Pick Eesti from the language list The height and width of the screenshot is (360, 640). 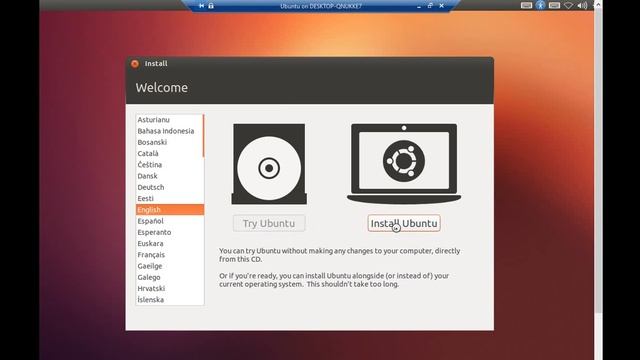(169, 198)
